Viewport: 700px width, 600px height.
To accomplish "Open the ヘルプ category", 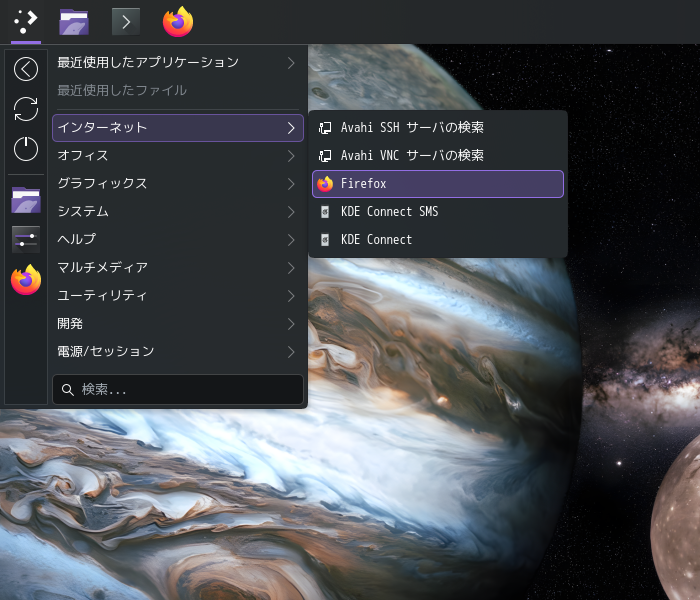I will coord(178,240).
